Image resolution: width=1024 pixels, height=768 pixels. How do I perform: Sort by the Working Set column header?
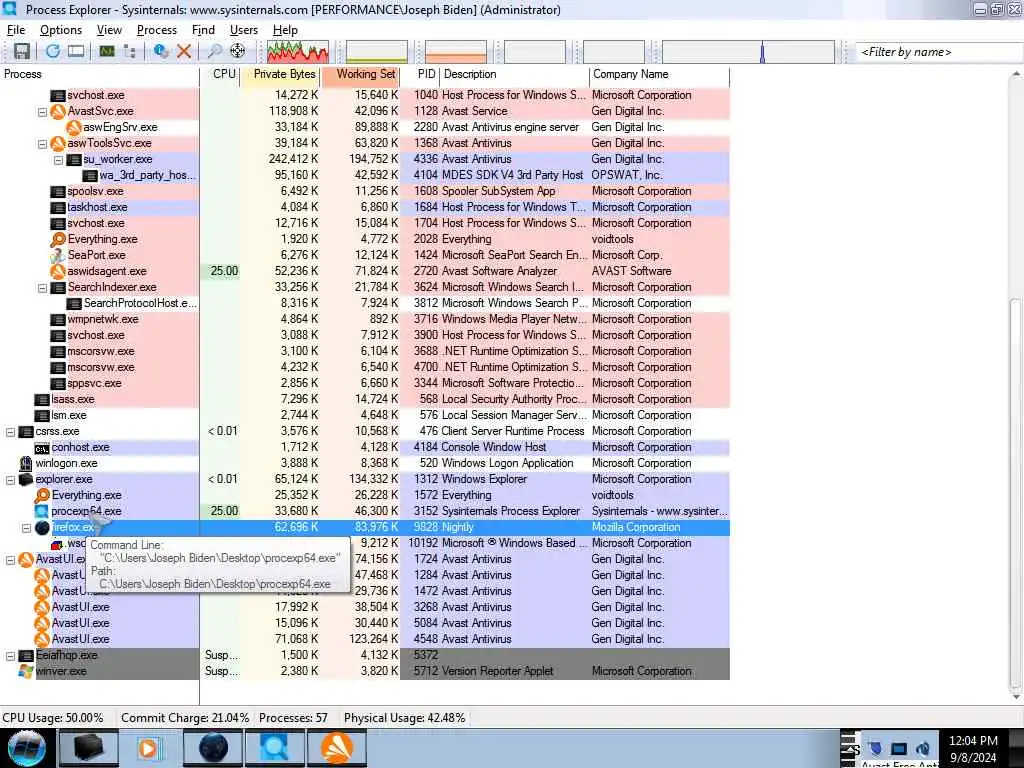(360, 74)
